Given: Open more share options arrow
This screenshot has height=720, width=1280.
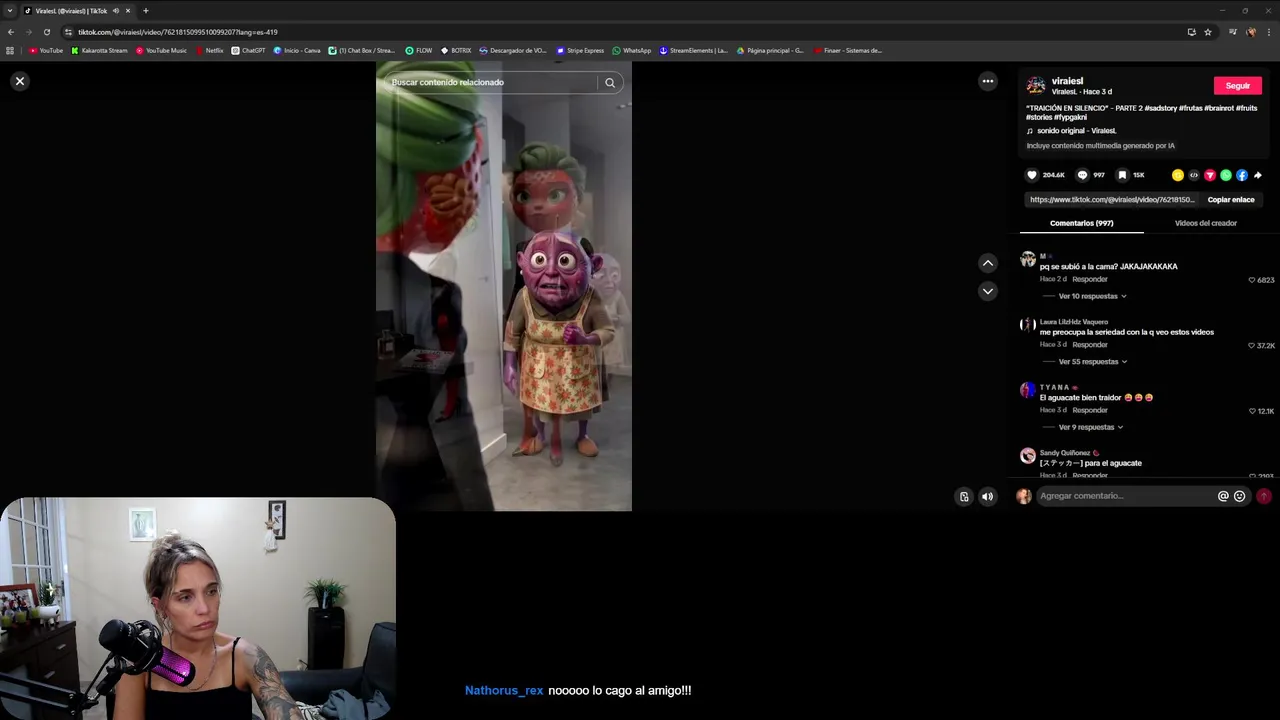Looking at the screenshot, I should click(x=1258, y=175).
